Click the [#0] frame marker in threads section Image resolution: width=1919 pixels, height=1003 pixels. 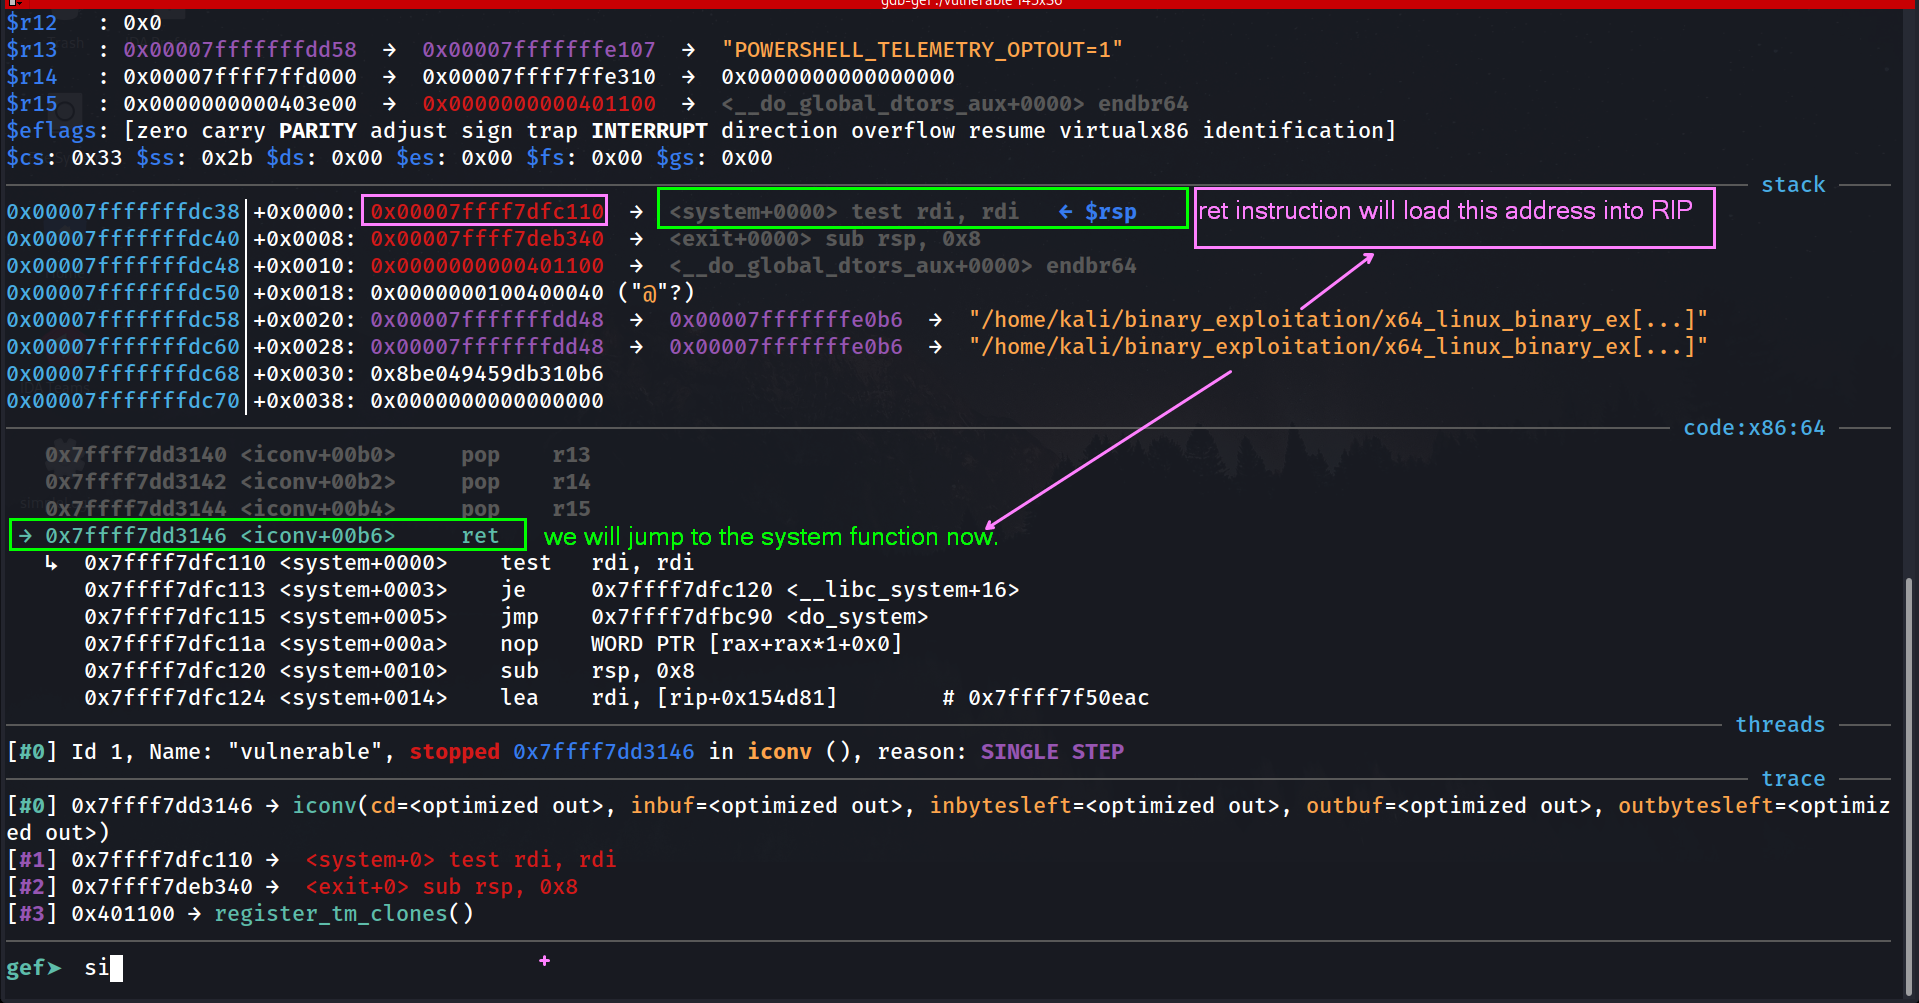click(x=32, y=752)
